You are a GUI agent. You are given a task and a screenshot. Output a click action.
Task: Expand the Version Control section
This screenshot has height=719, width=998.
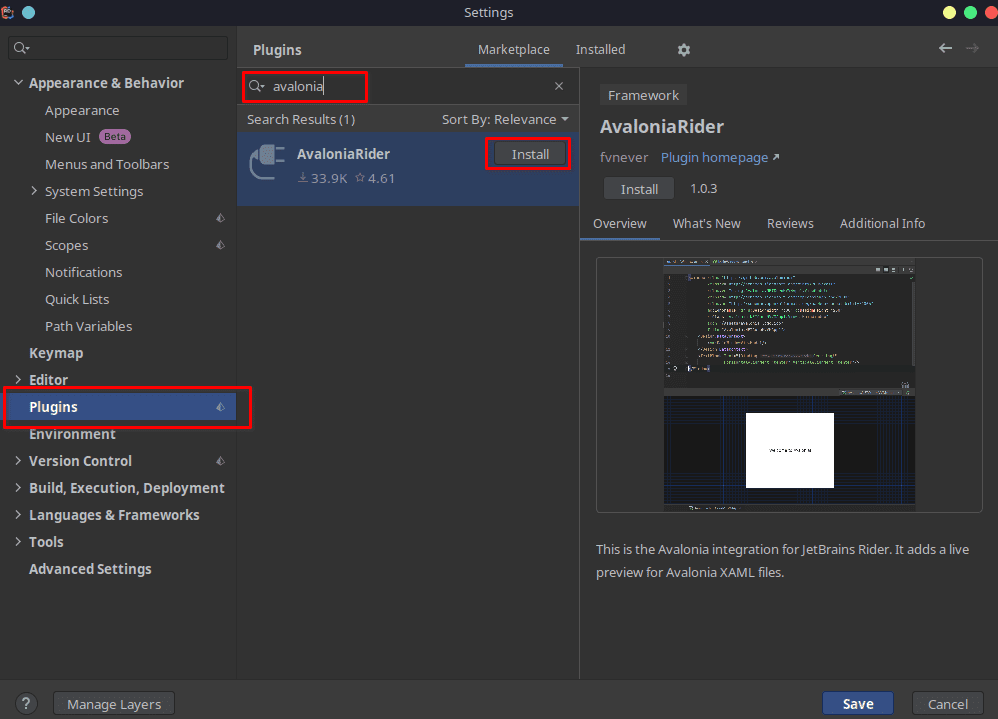(x=18, y=461)
